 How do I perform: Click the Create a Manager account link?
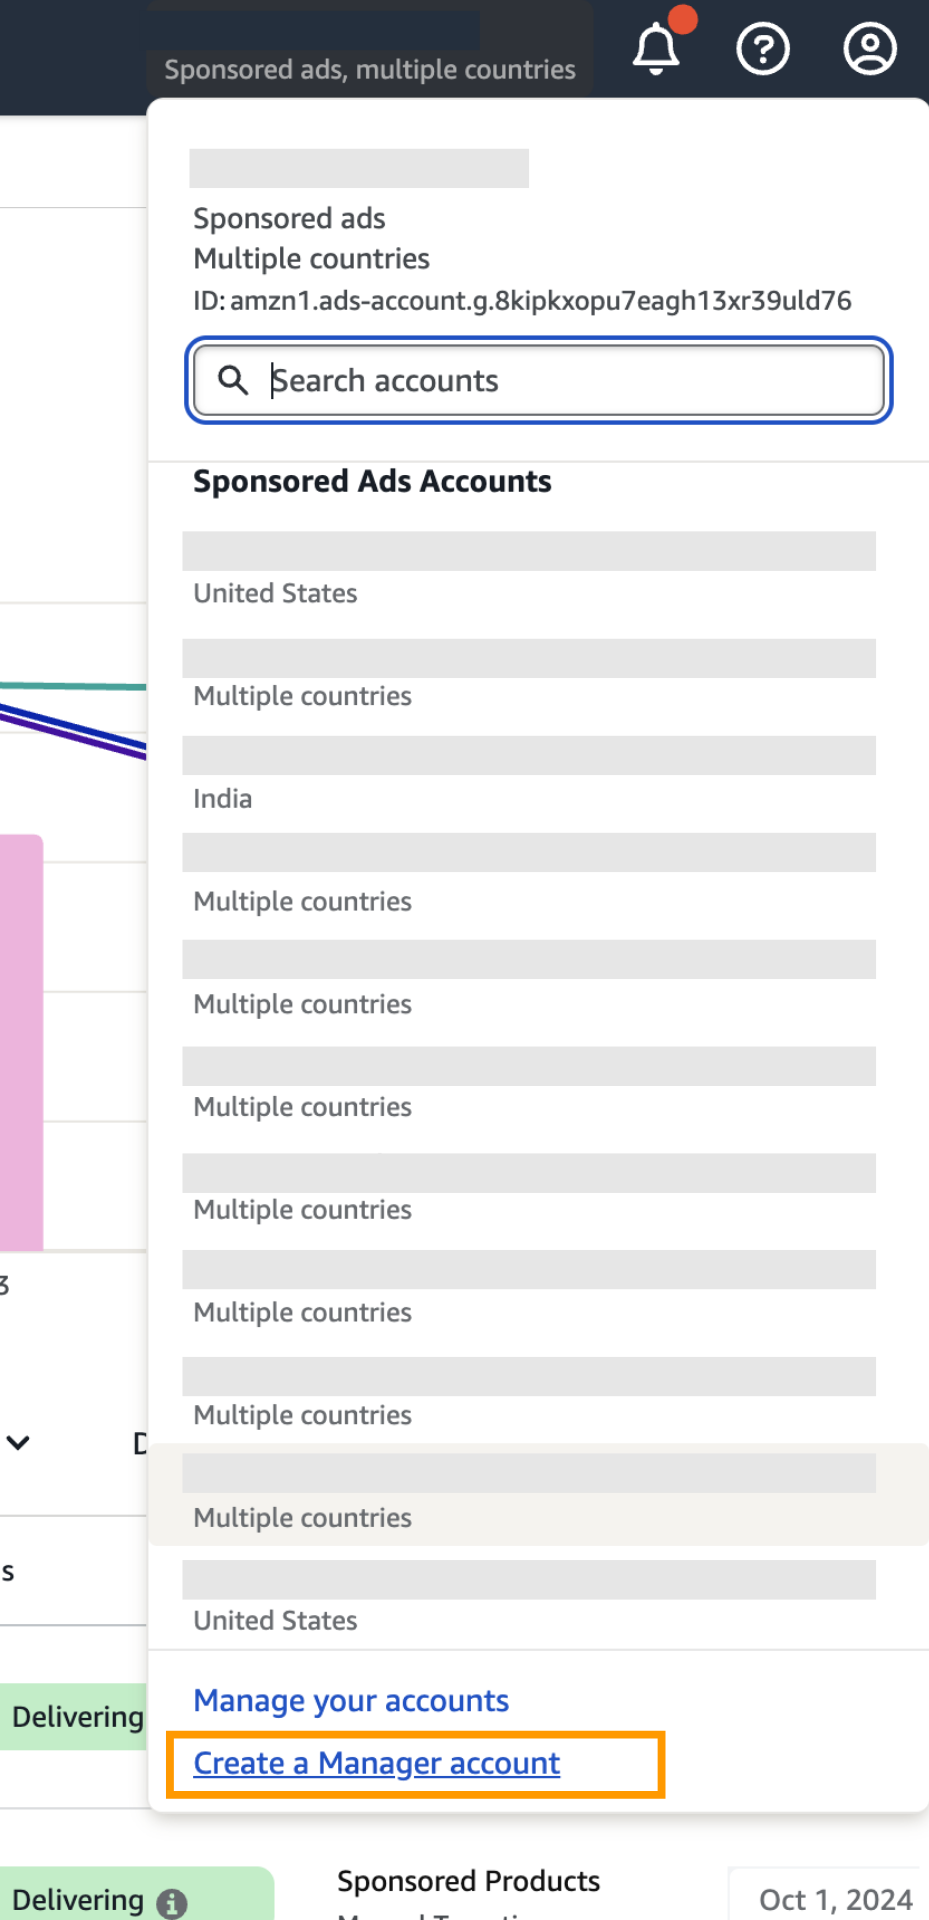pyautogui.click(x=377, y=1763)
